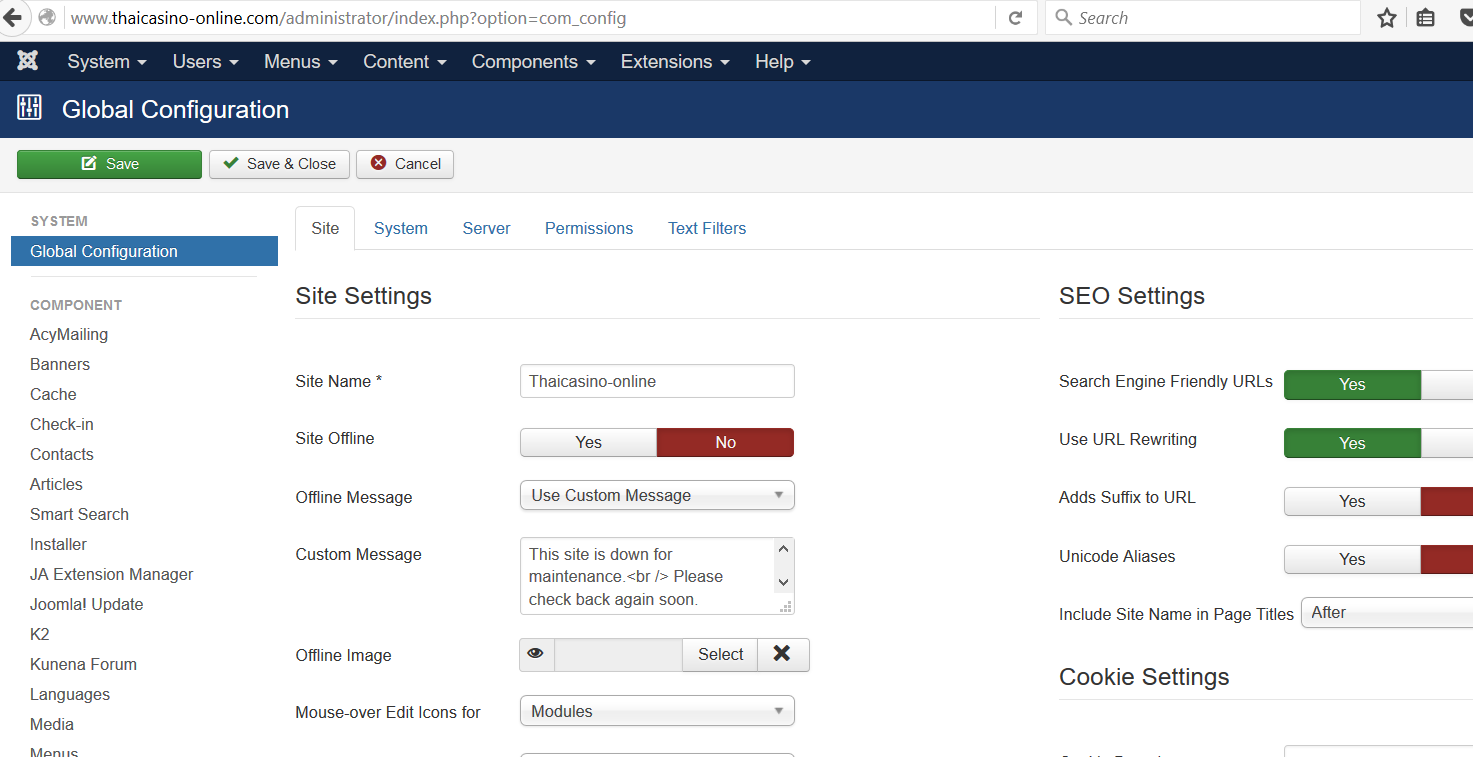Set Site Offline to No
The width and height of the screenshot is (1473, 757).
(x=725, y=442)
